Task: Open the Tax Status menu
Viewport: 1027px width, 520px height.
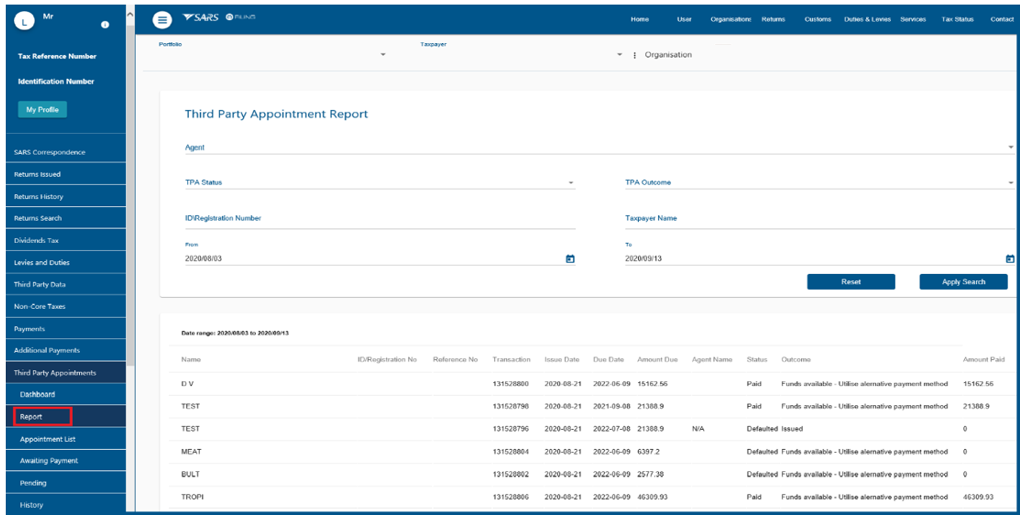Action: (x=957, y=19)
